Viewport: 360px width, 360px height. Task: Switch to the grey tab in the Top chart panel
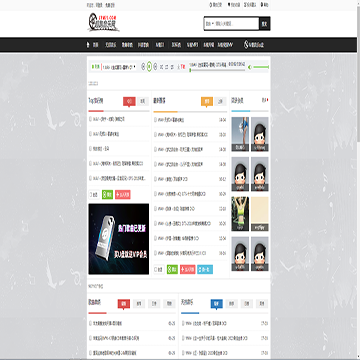pos(143,101)
